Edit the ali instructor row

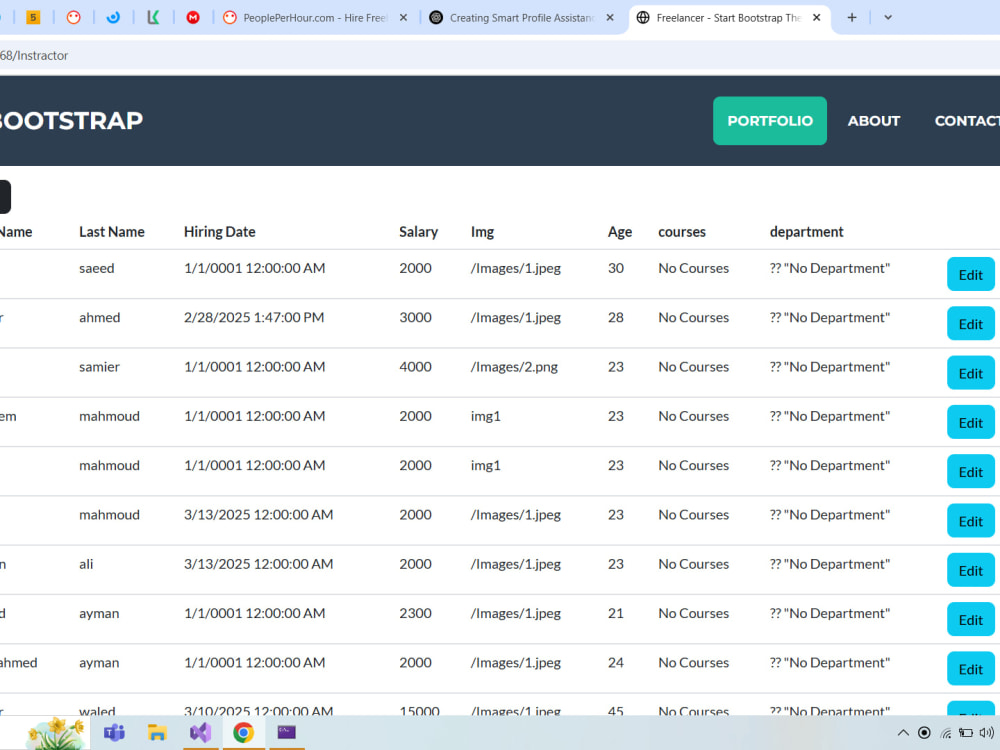click(971, 570)
